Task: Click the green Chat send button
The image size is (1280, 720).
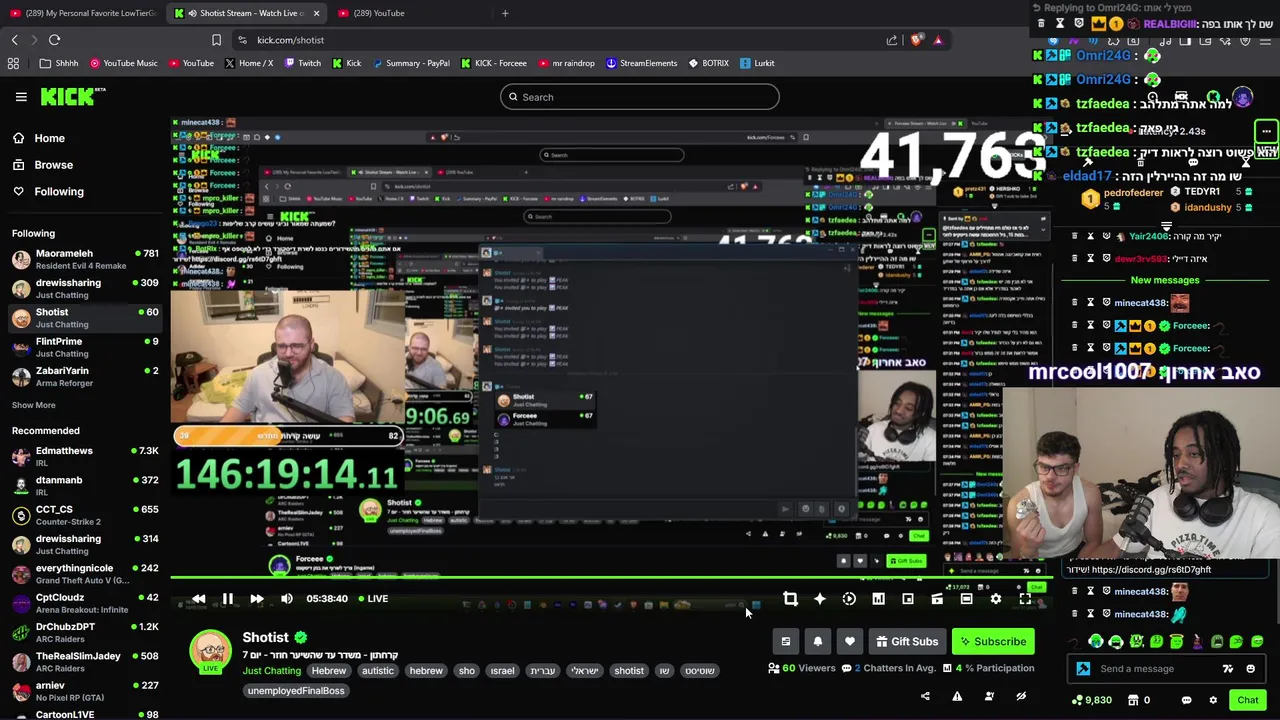Action: point(1247,700)
